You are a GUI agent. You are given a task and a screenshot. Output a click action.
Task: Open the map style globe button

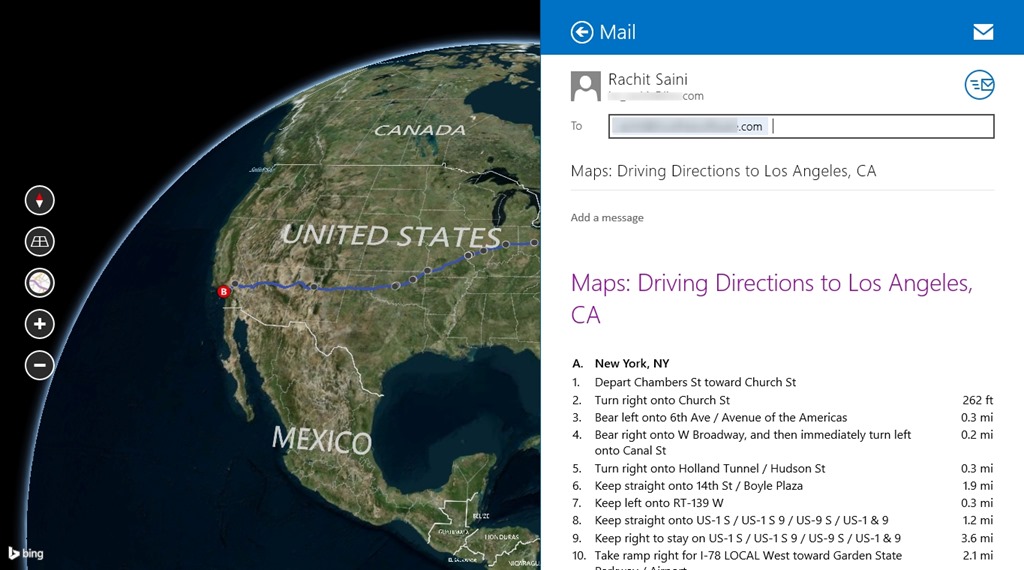tap(39, 283)
